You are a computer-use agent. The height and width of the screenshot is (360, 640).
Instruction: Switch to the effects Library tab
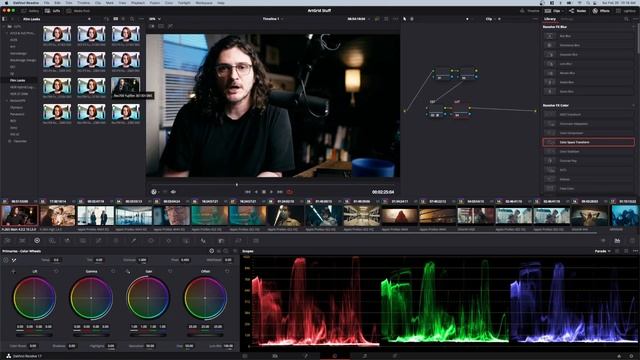tap(549, 19)
